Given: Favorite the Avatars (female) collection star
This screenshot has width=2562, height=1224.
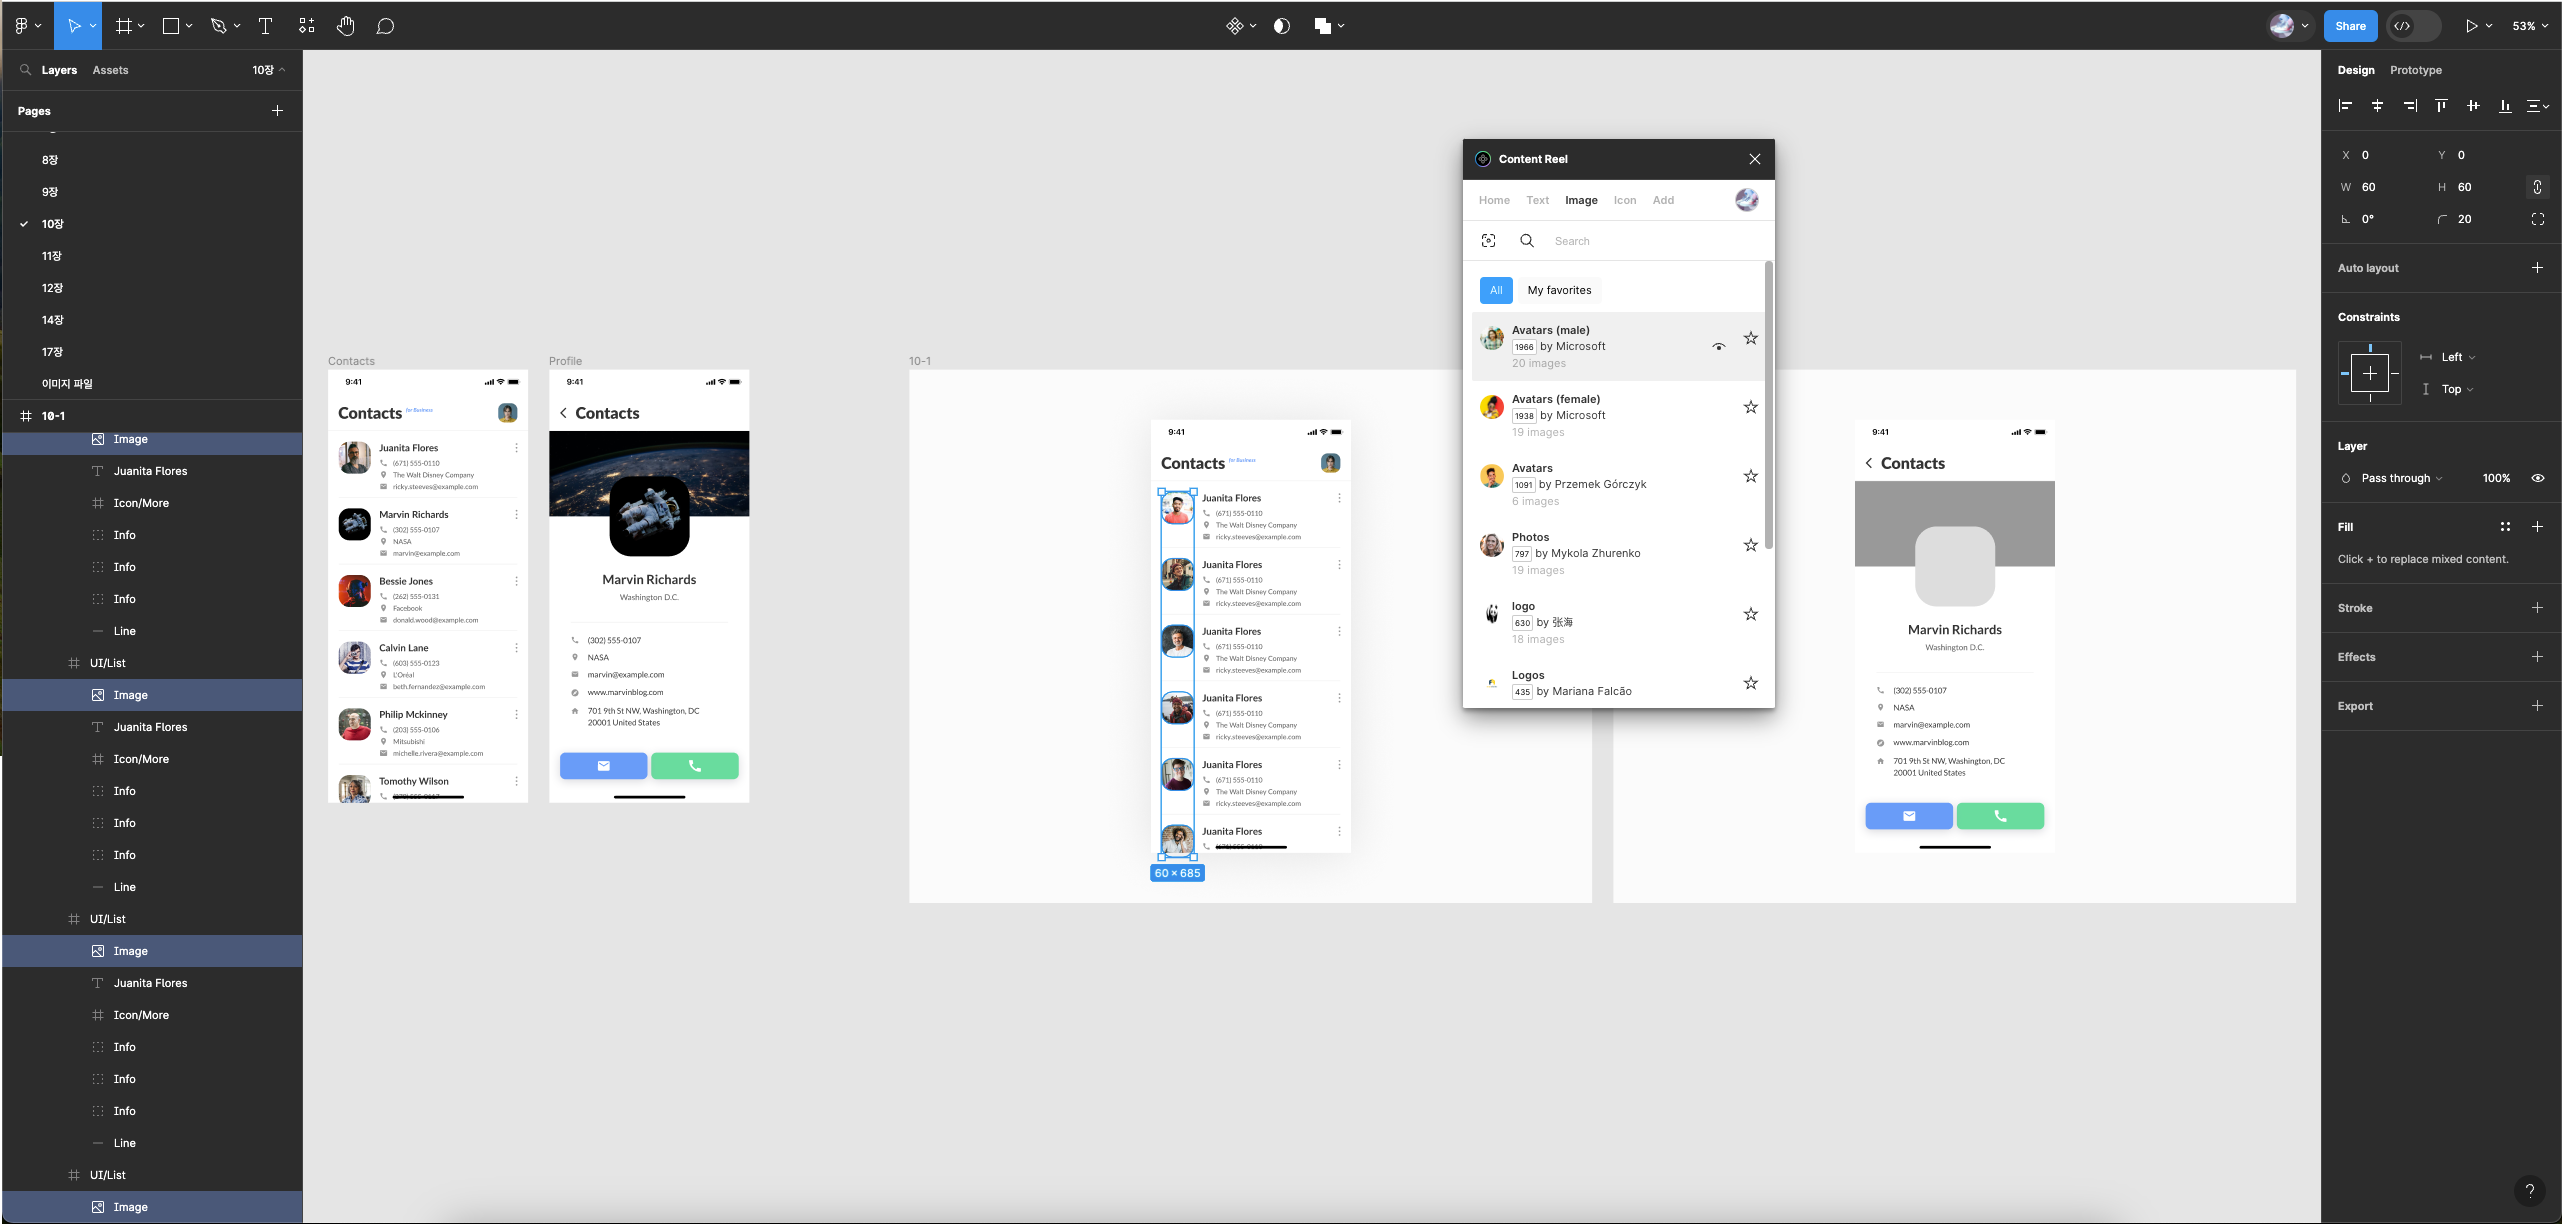Looking at the screenshot, I should pos(1750,407).
